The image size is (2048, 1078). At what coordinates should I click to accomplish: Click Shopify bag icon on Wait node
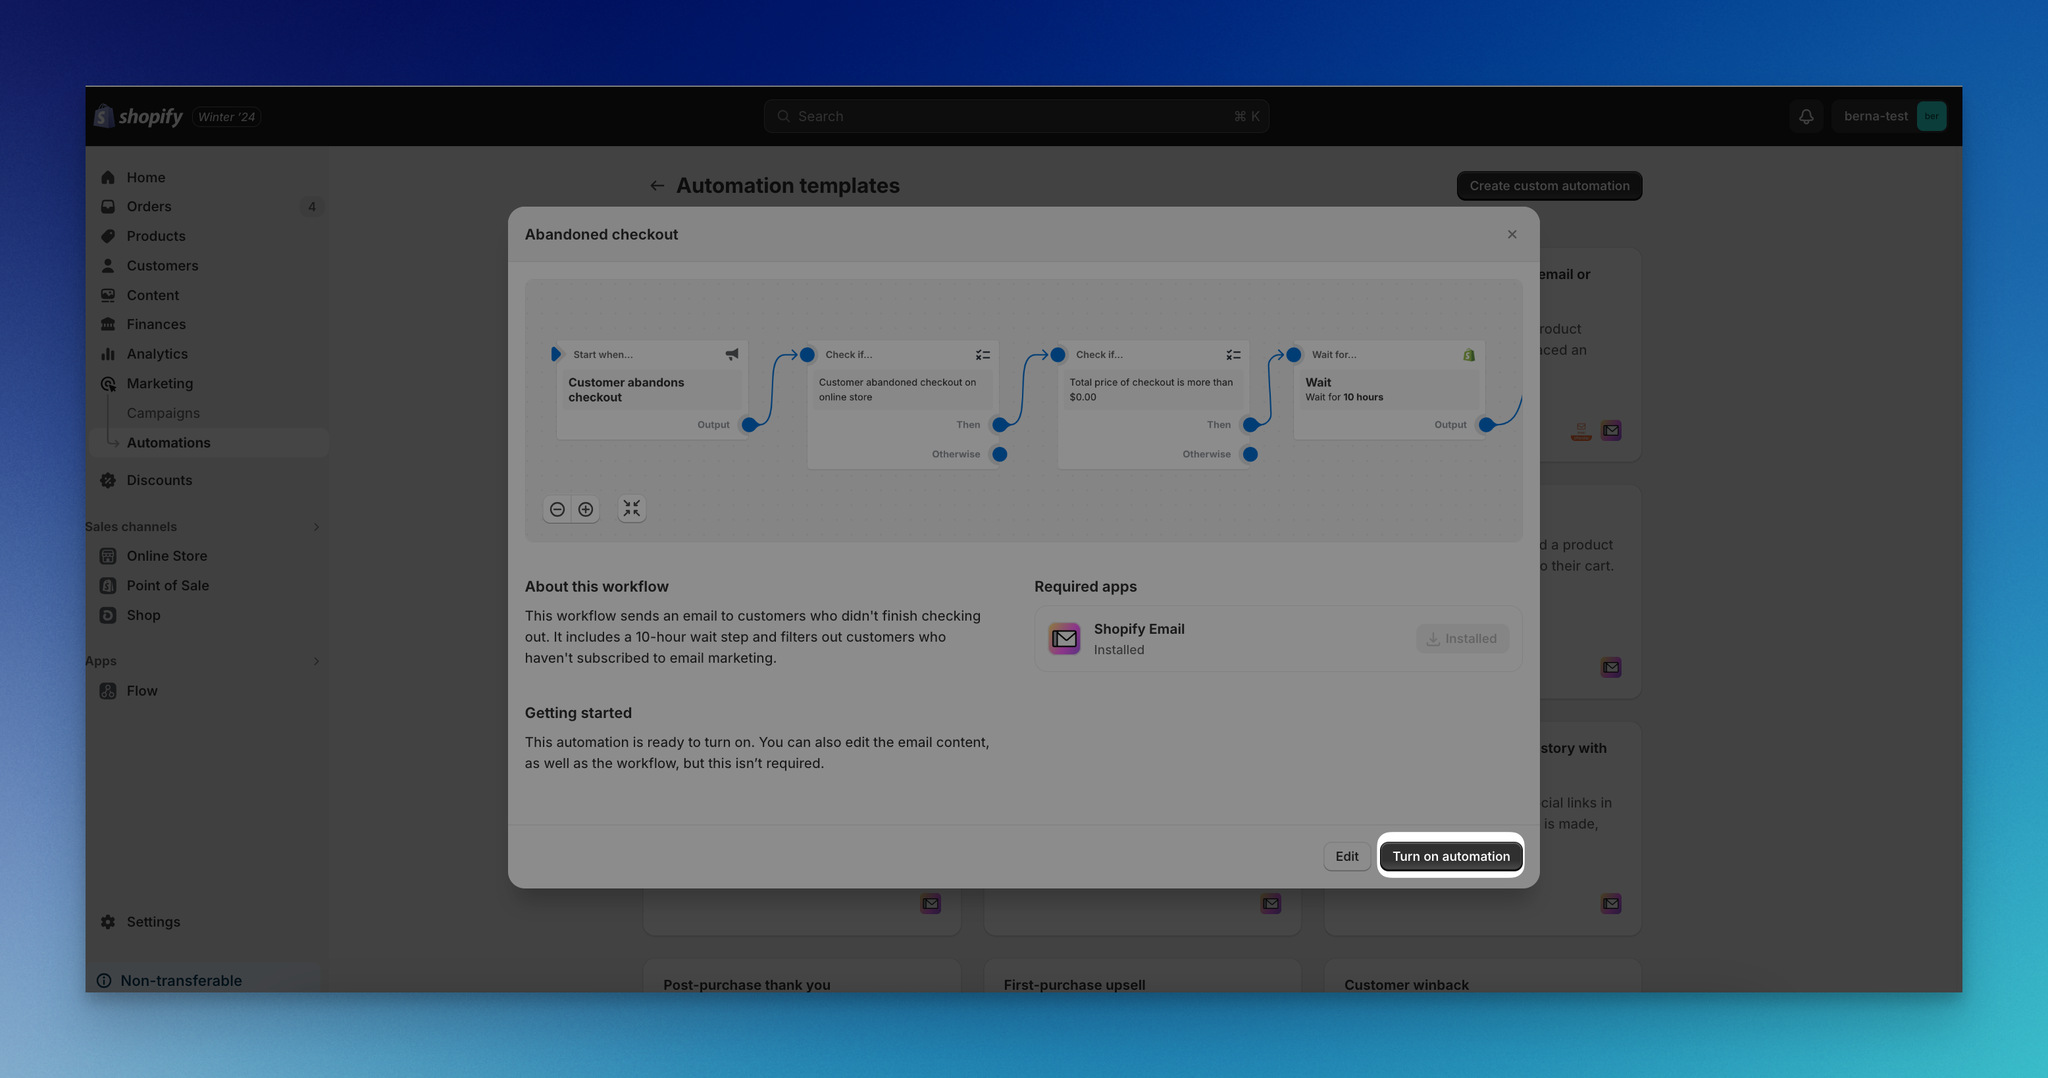click(1469, 355)
